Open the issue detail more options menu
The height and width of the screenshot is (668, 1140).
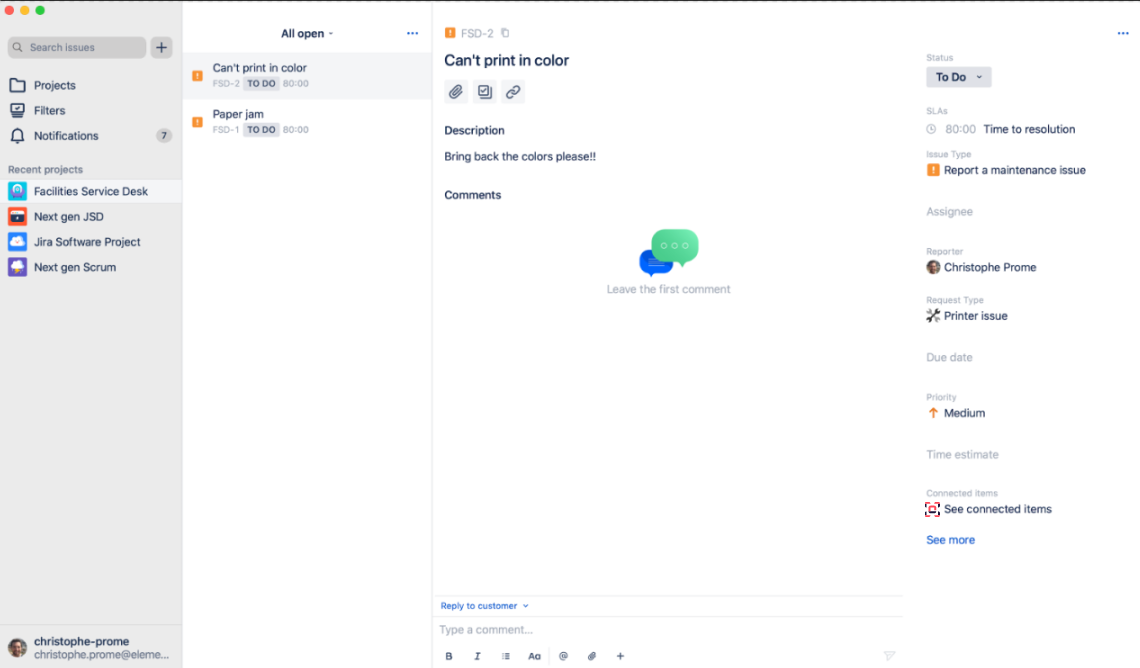(x=1122, y=33)
